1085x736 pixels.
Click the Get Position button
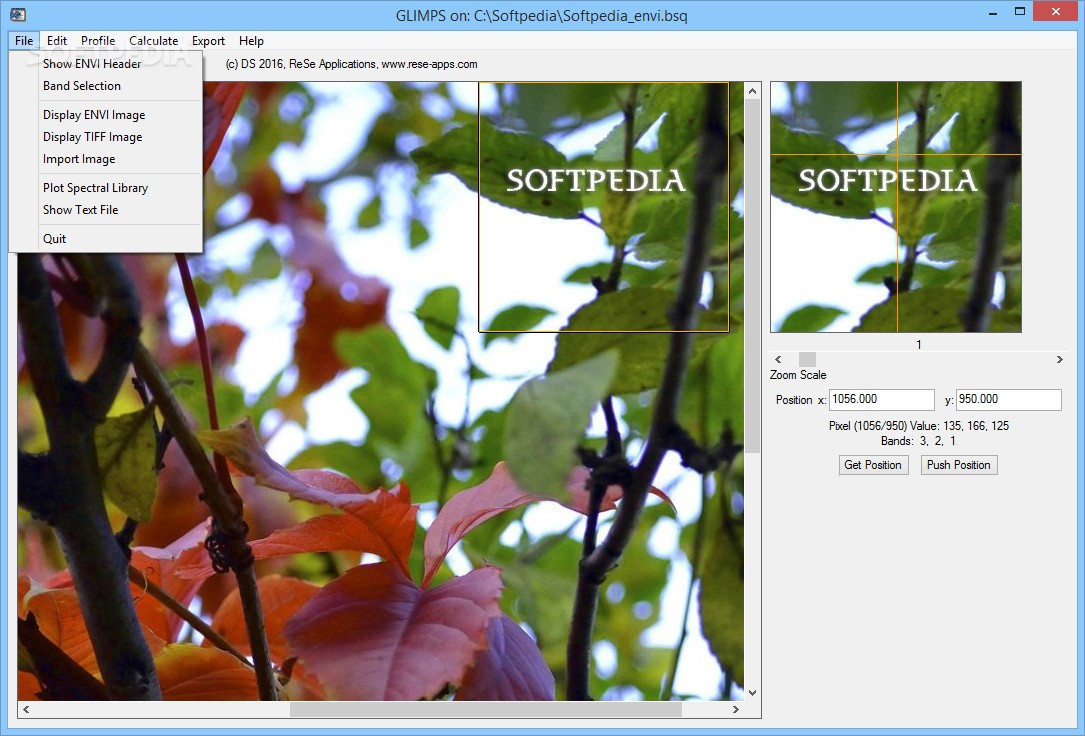[873, 465]
